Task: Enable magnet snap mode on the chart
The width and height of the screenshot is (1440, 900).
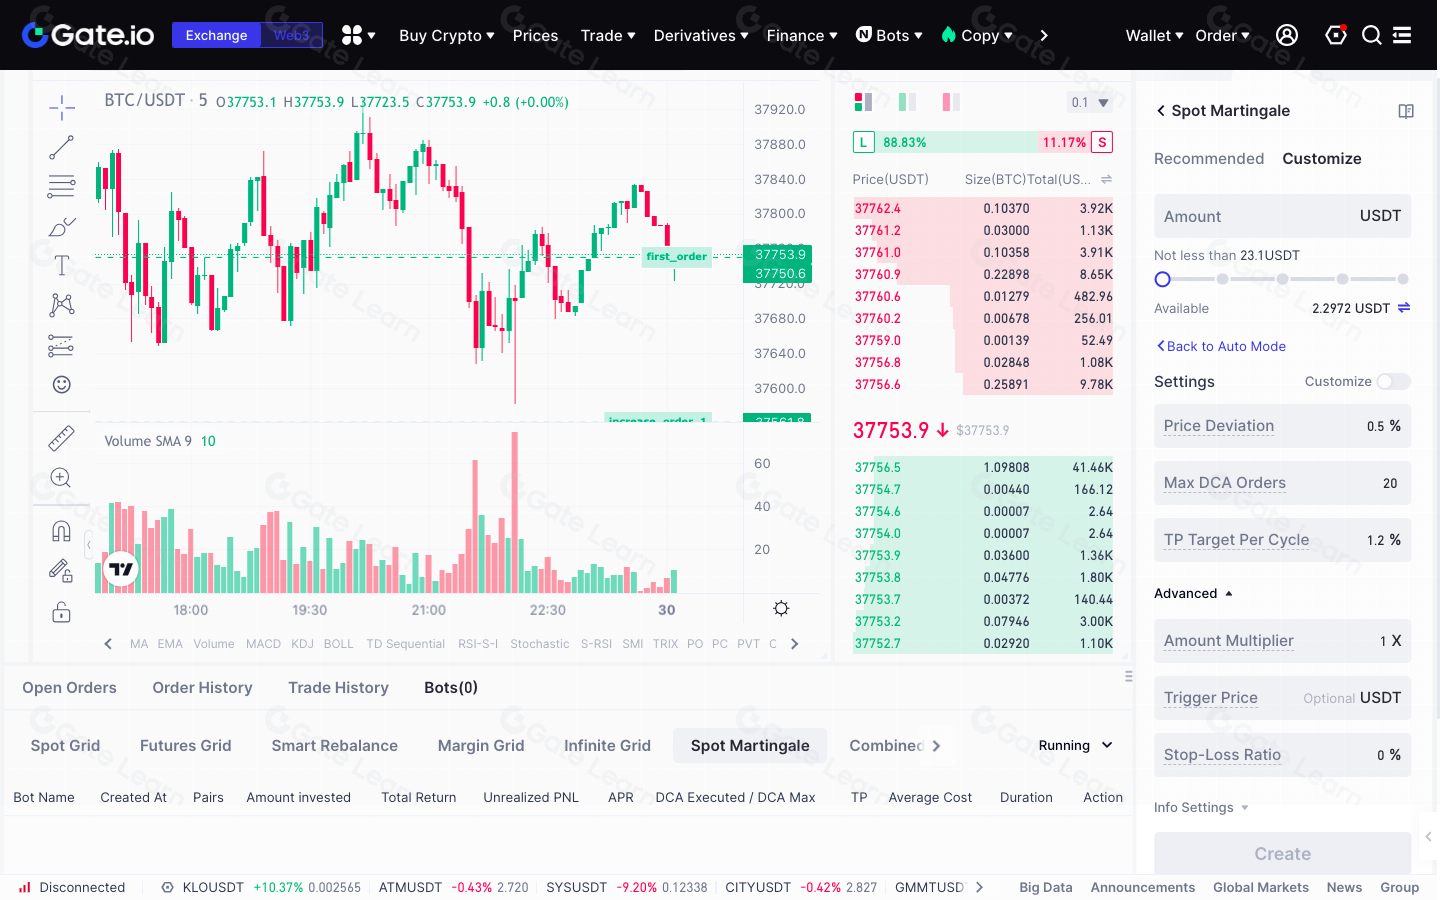Action: pyautogui.click(x=61, y=530)
